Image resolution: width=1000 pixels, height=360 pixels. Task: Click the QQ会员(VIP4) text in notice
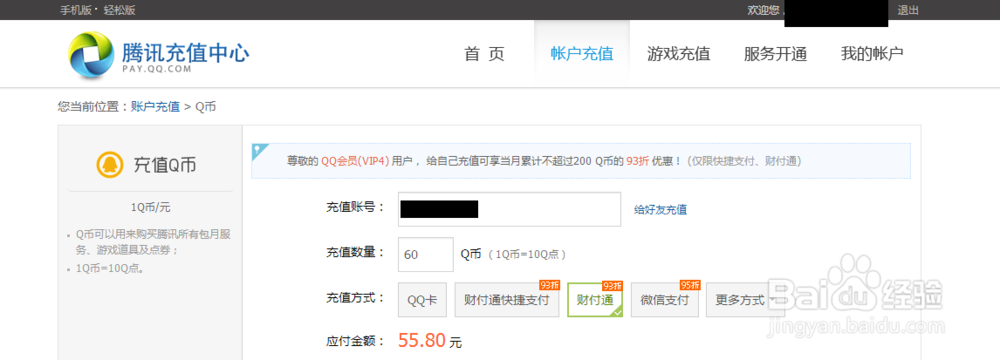(355, 161)
